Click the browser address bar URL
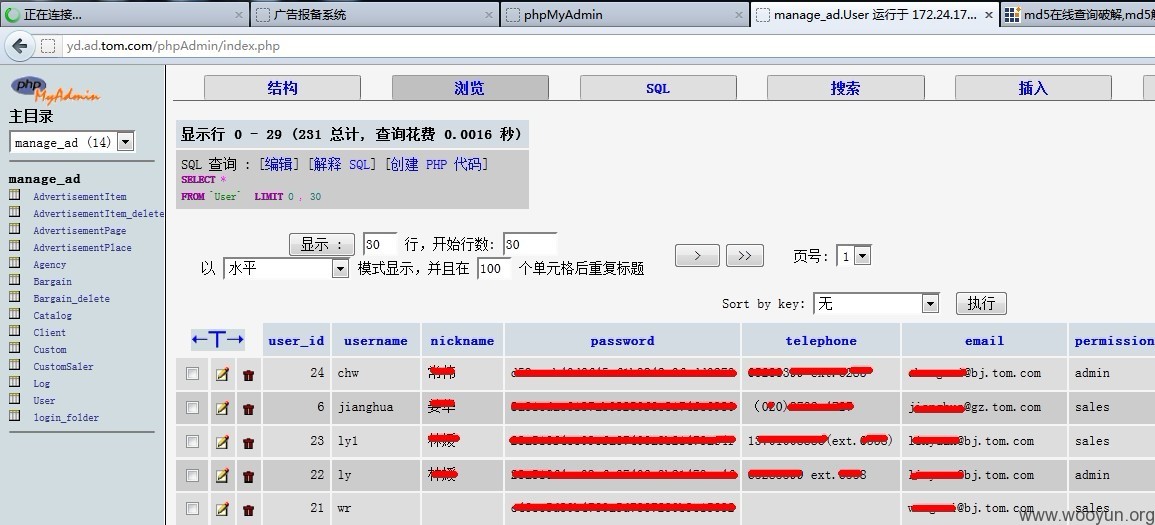The height and width of the screenshot is (525, 1155). coord(173,46)
